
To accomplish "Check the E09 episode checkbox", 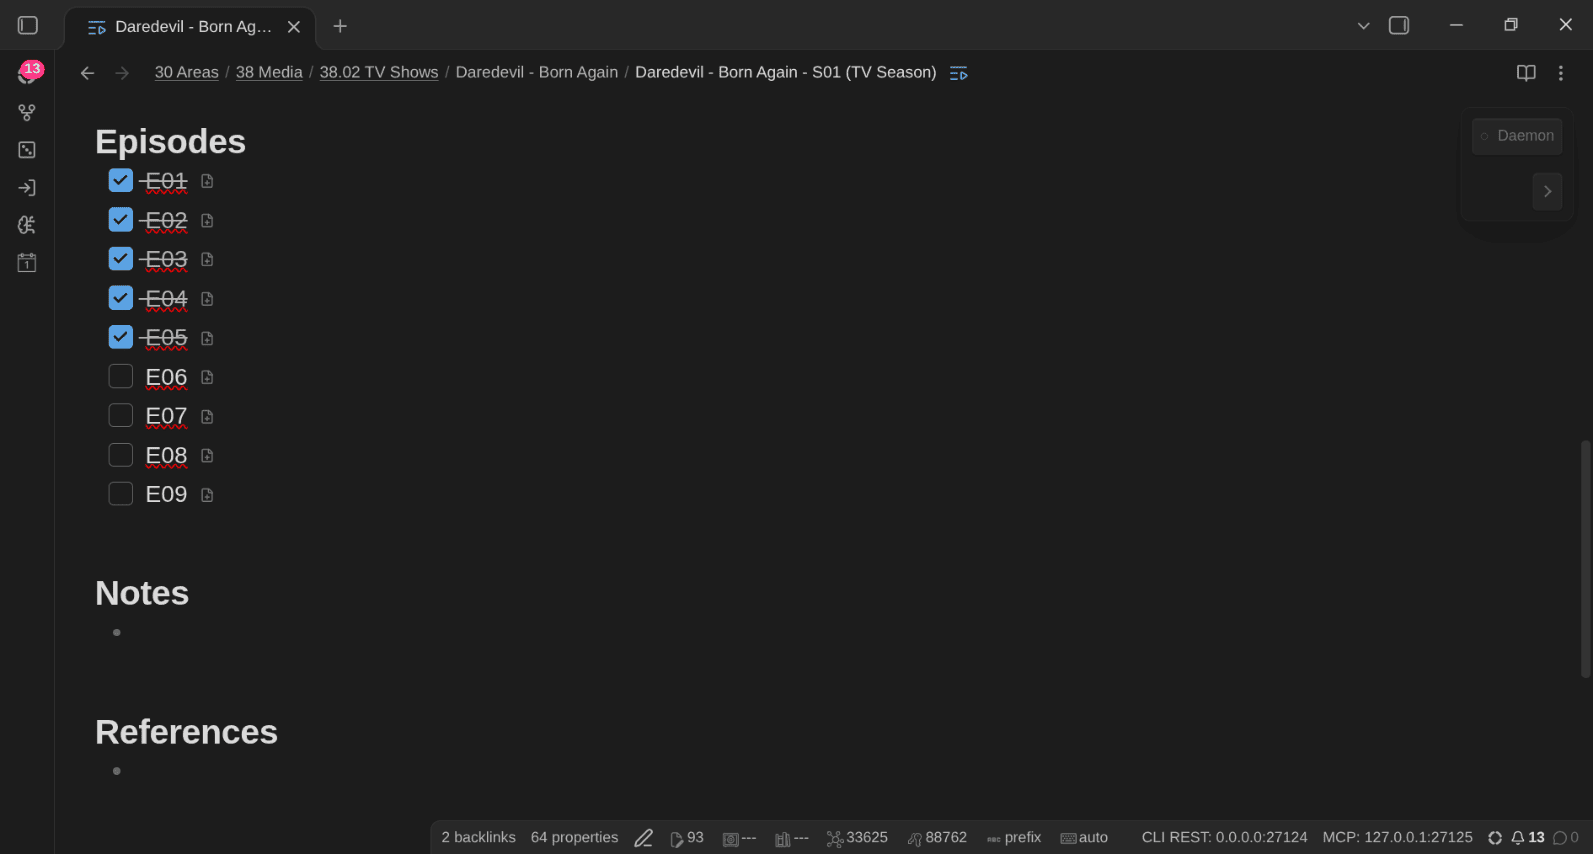I will click(121, 494).
